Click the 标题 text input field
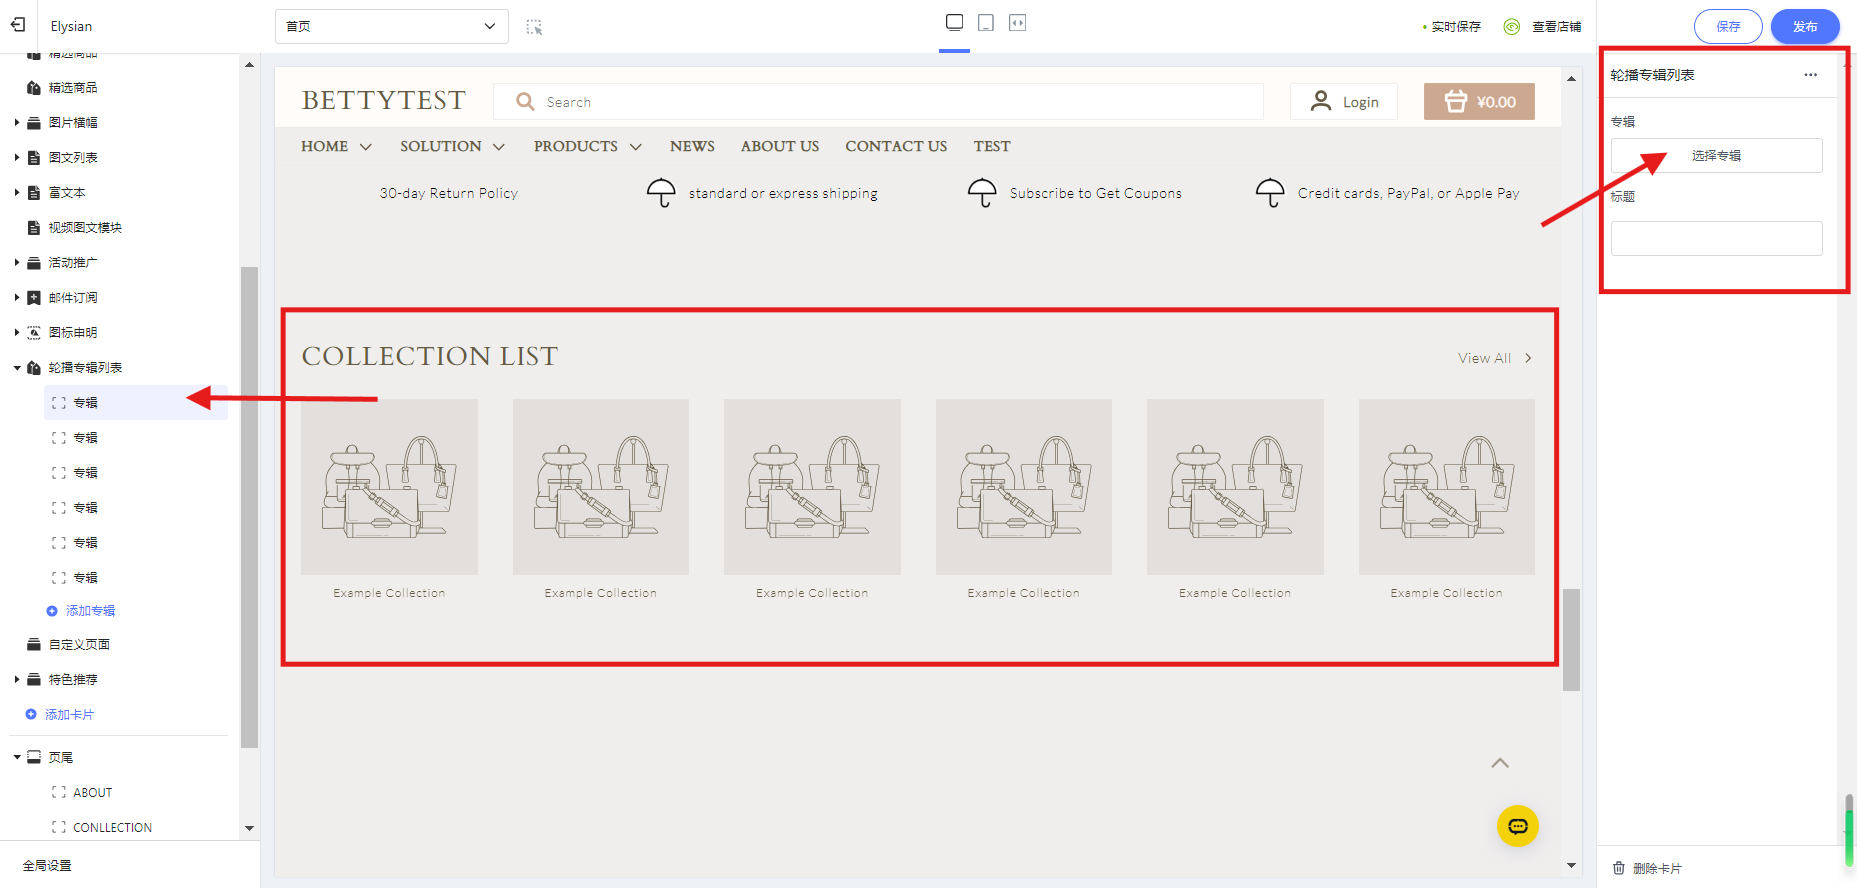 pyautogui.click(x=1716, y=239)
